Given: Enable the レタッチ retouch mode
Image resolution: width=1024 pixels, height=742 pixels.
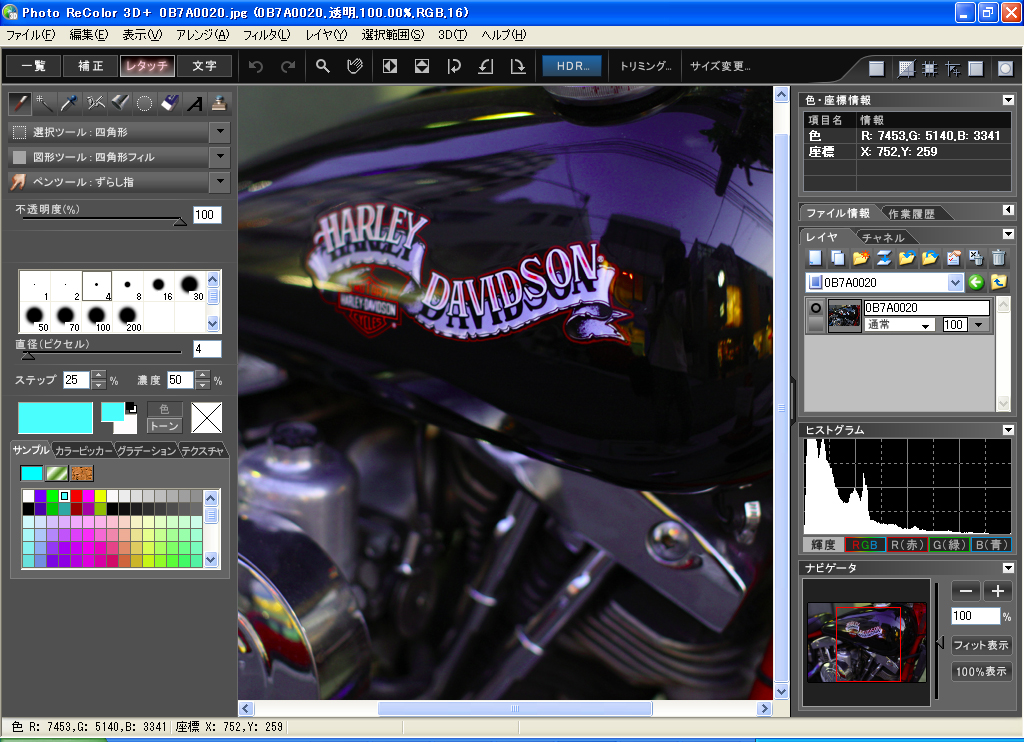Looking at the screenshot, I should [147, 66].
